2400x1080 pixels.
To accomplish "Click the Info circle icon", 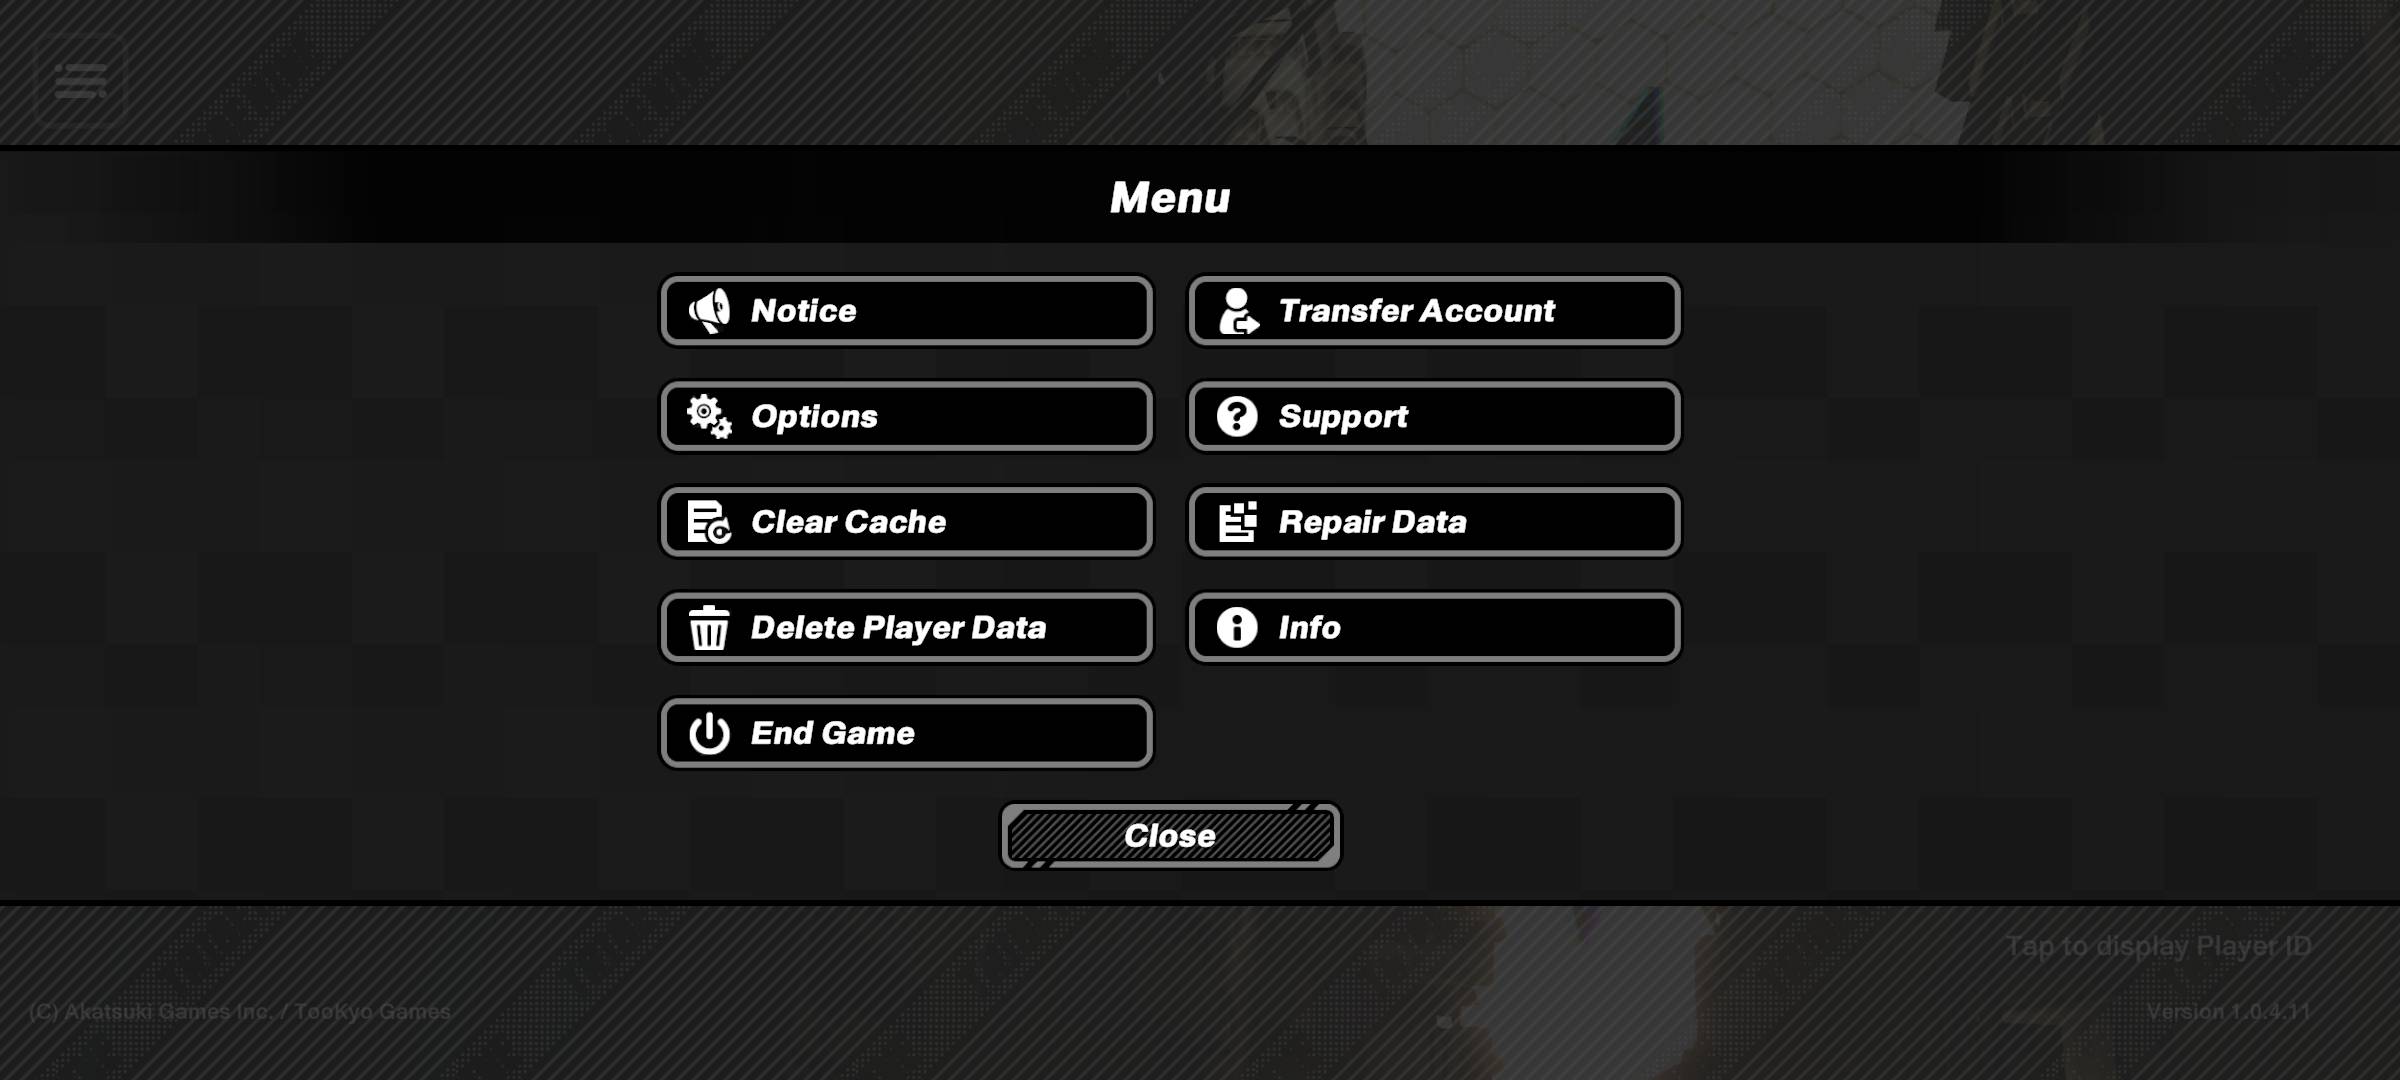I will click(1235, 627).
